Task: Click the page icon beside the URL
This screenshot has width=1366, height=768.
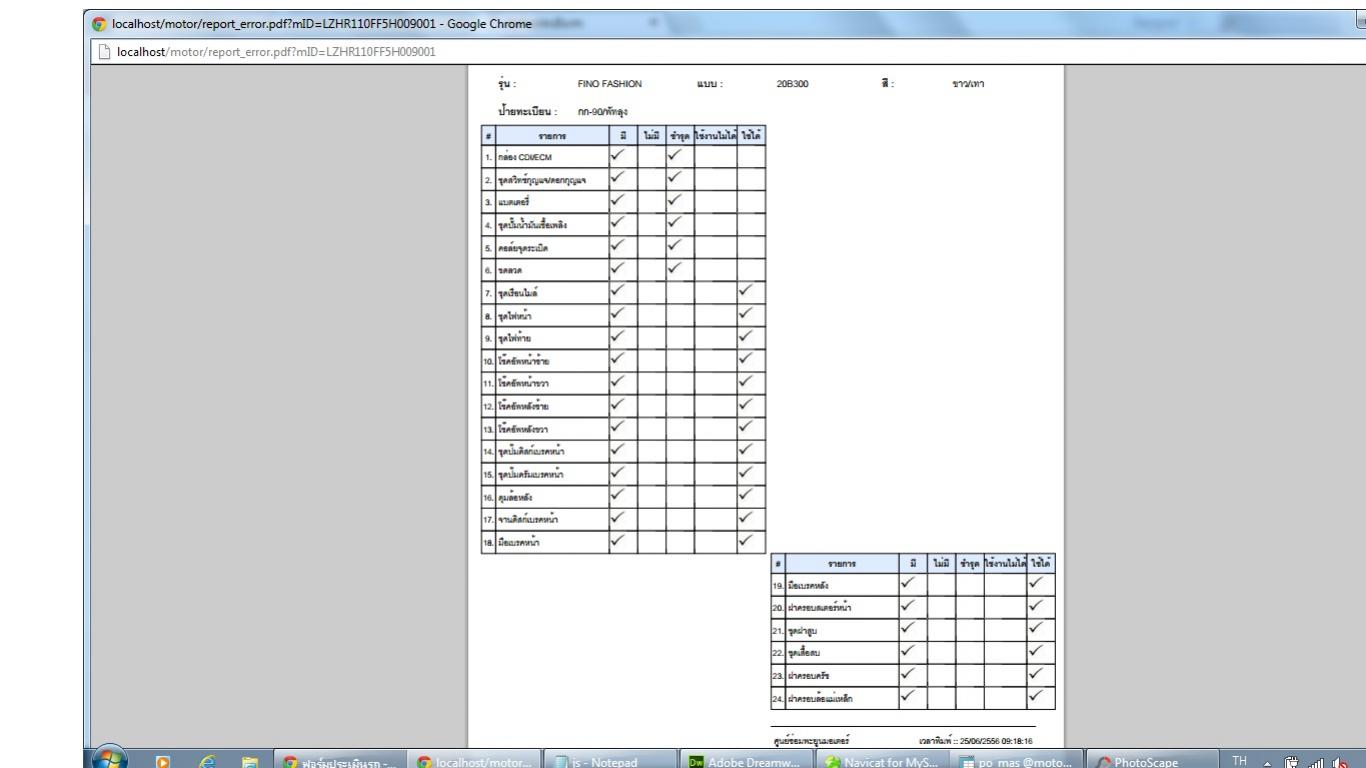Action: (x=104, y=52)
